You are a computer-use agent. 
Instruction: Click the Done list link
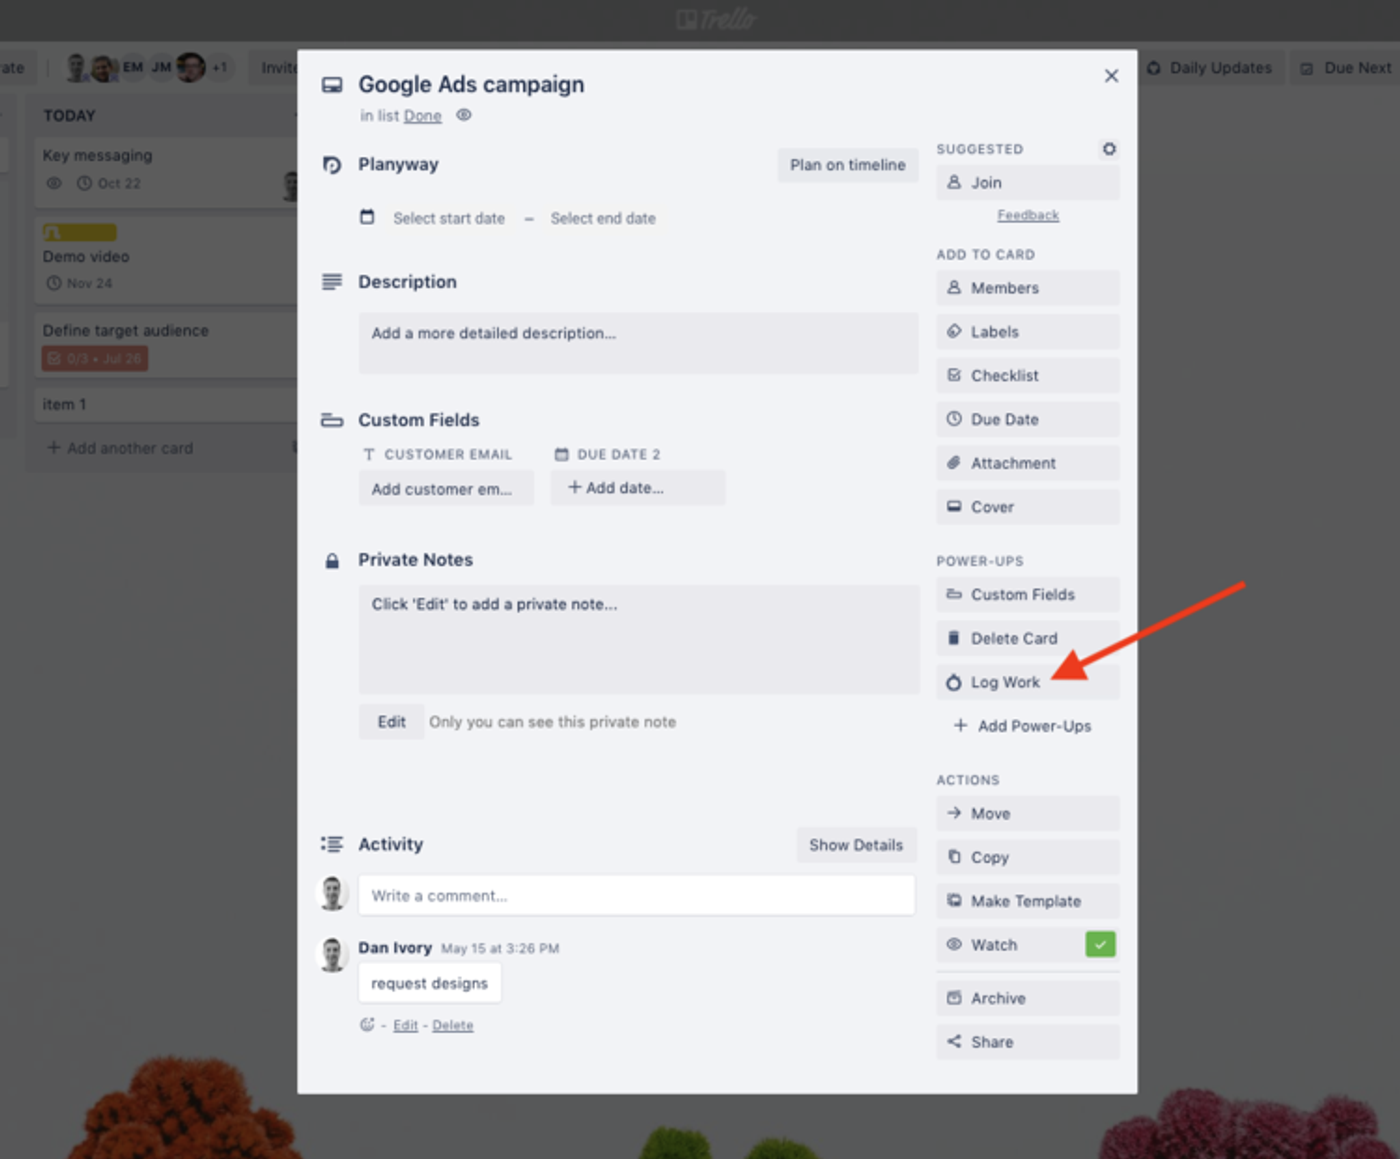(422, 116)
